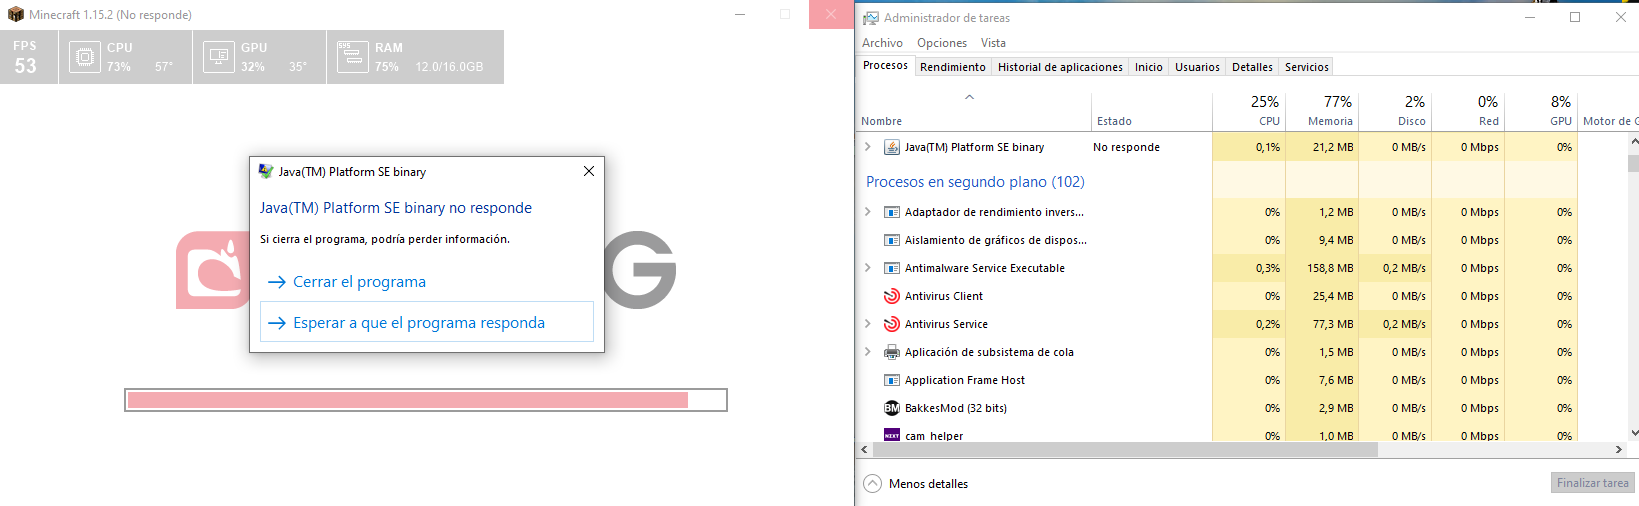Click the FPS 53 counter

click(x=29, y=57)
